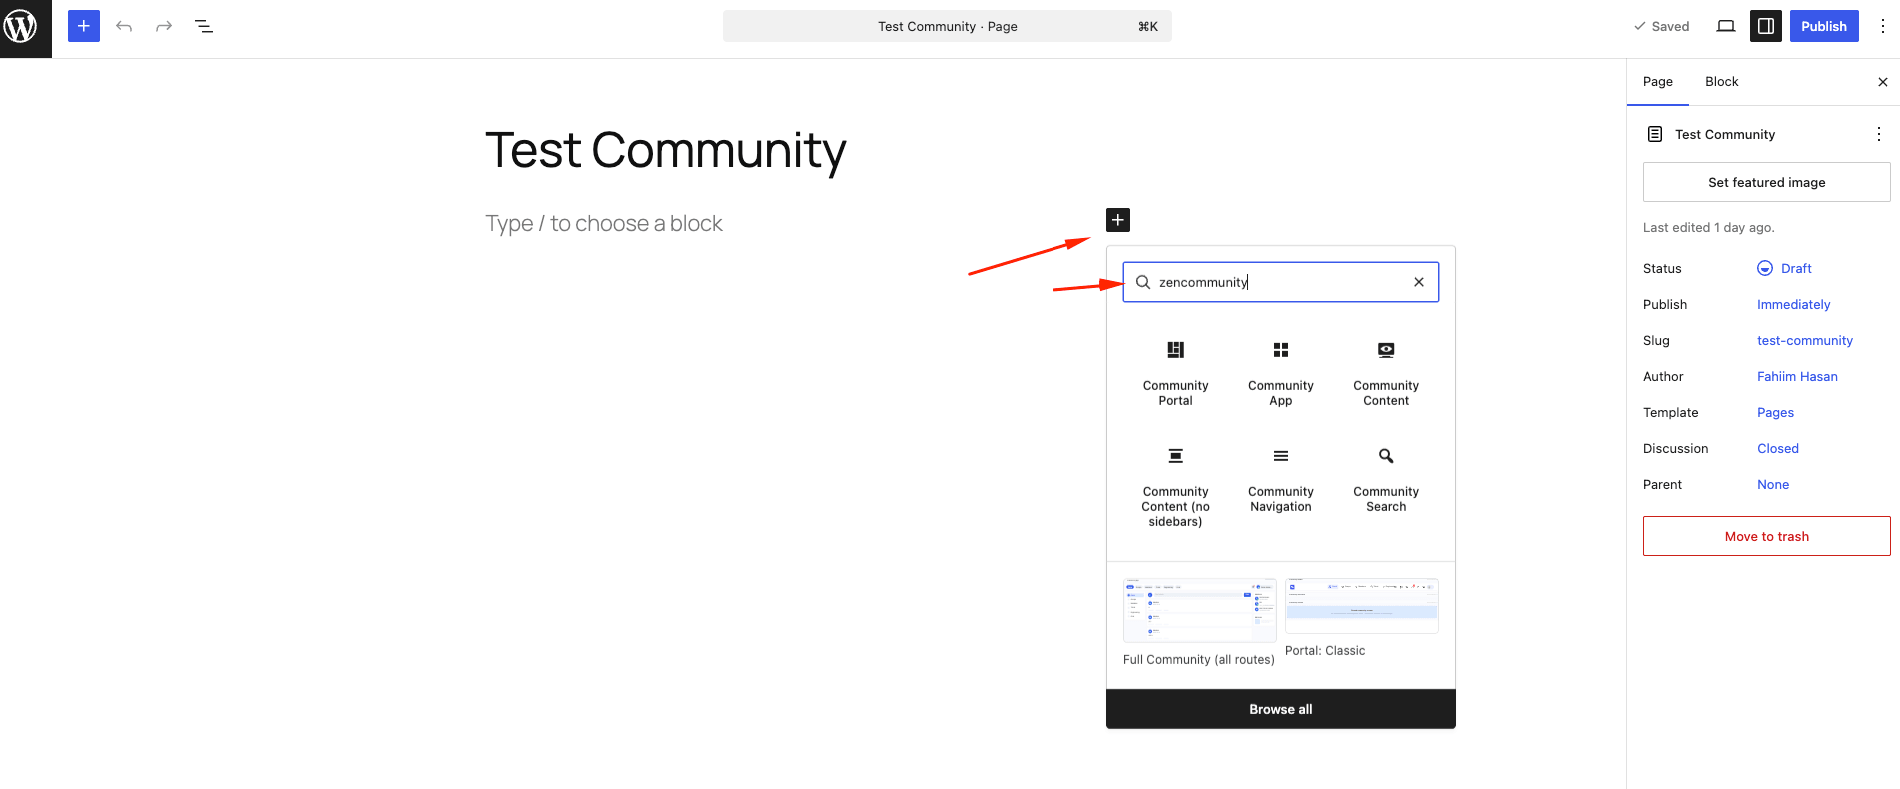The image size is (1900, 789).
Task: Click the WordPress logo icon
Action: click(21, 27)
